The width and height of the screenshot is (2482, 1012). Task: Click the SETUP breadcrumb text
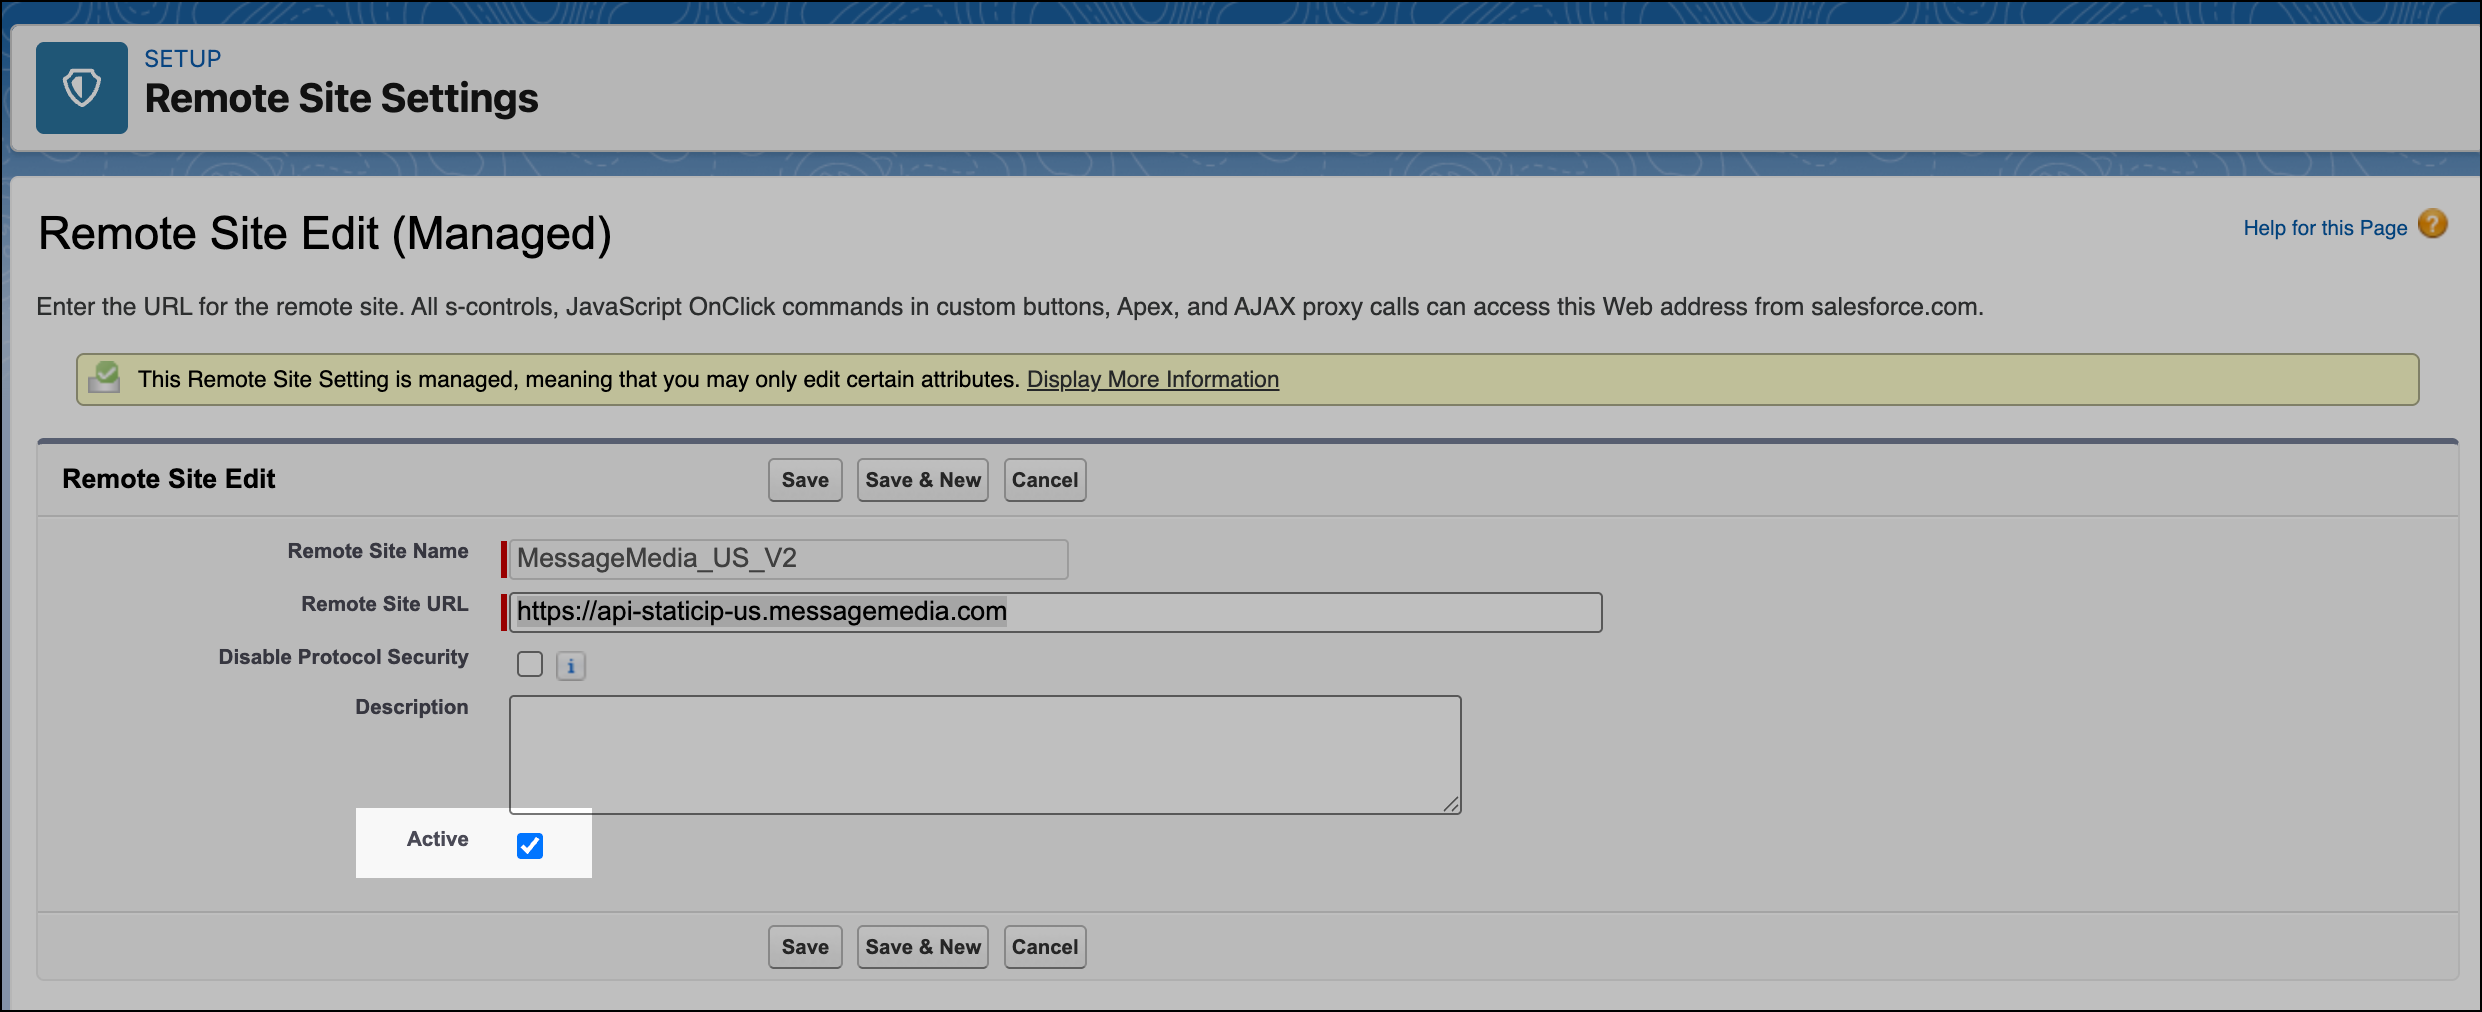click(183, 59)
